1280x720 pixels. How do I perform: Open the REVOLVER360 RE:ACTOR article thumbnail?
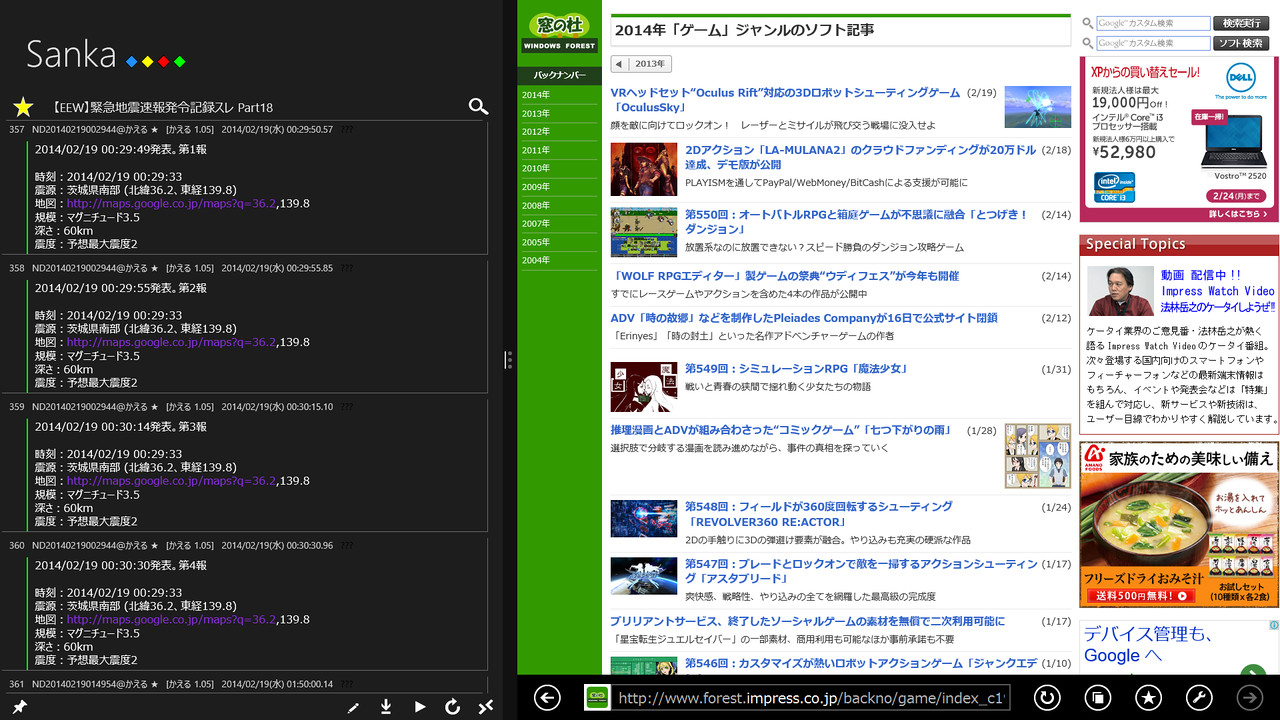(644, 519)
